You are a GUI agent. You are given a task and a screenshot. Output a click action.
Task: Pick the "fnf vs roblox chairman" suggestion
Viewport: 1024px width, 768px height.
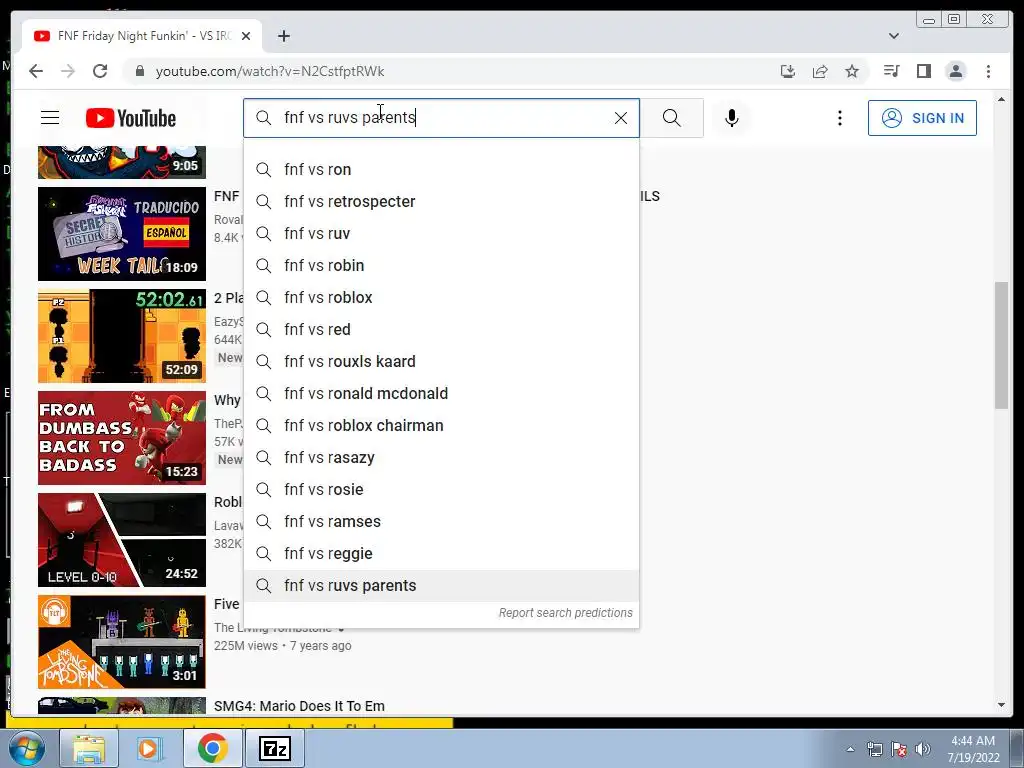tap(441, 425)
